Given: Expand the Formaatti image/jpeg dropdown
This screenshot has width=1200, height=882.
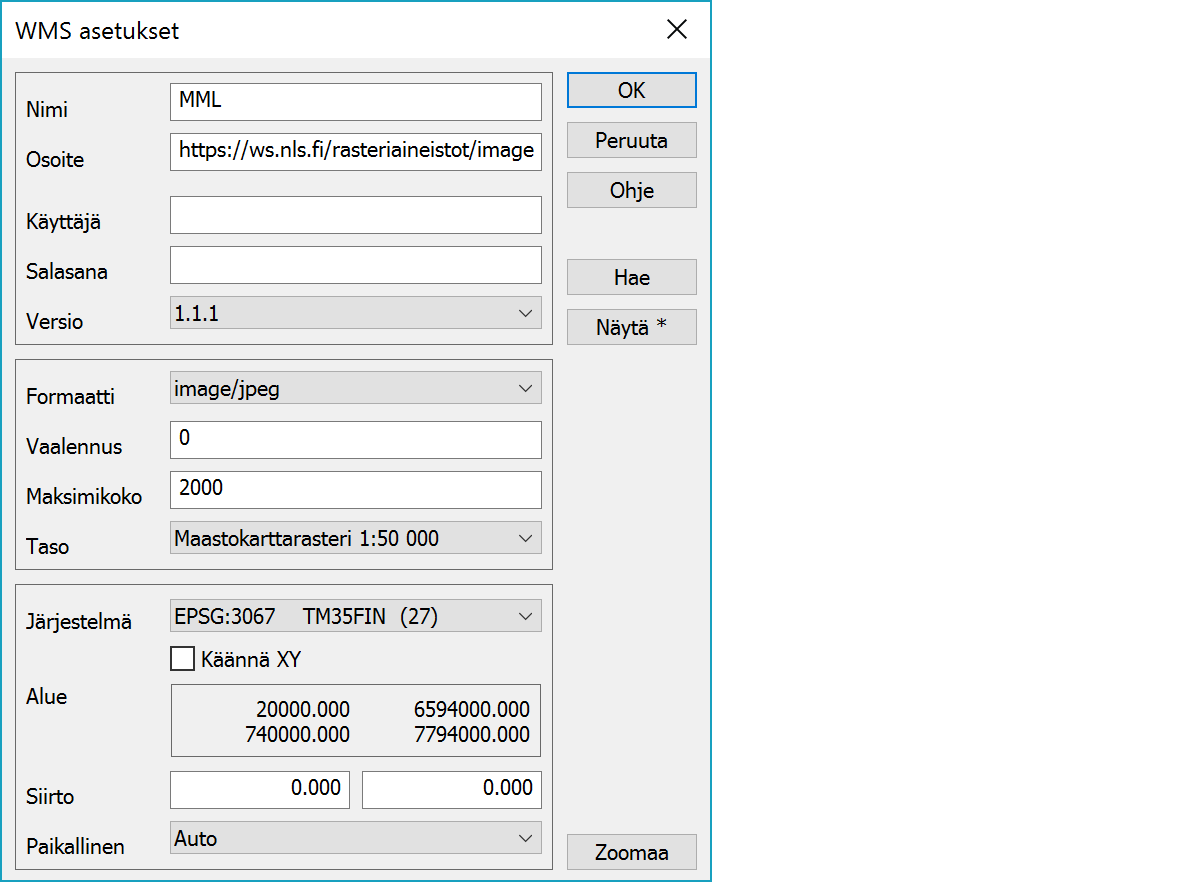Looking at the screenshot, I should [x=355, y=389].
